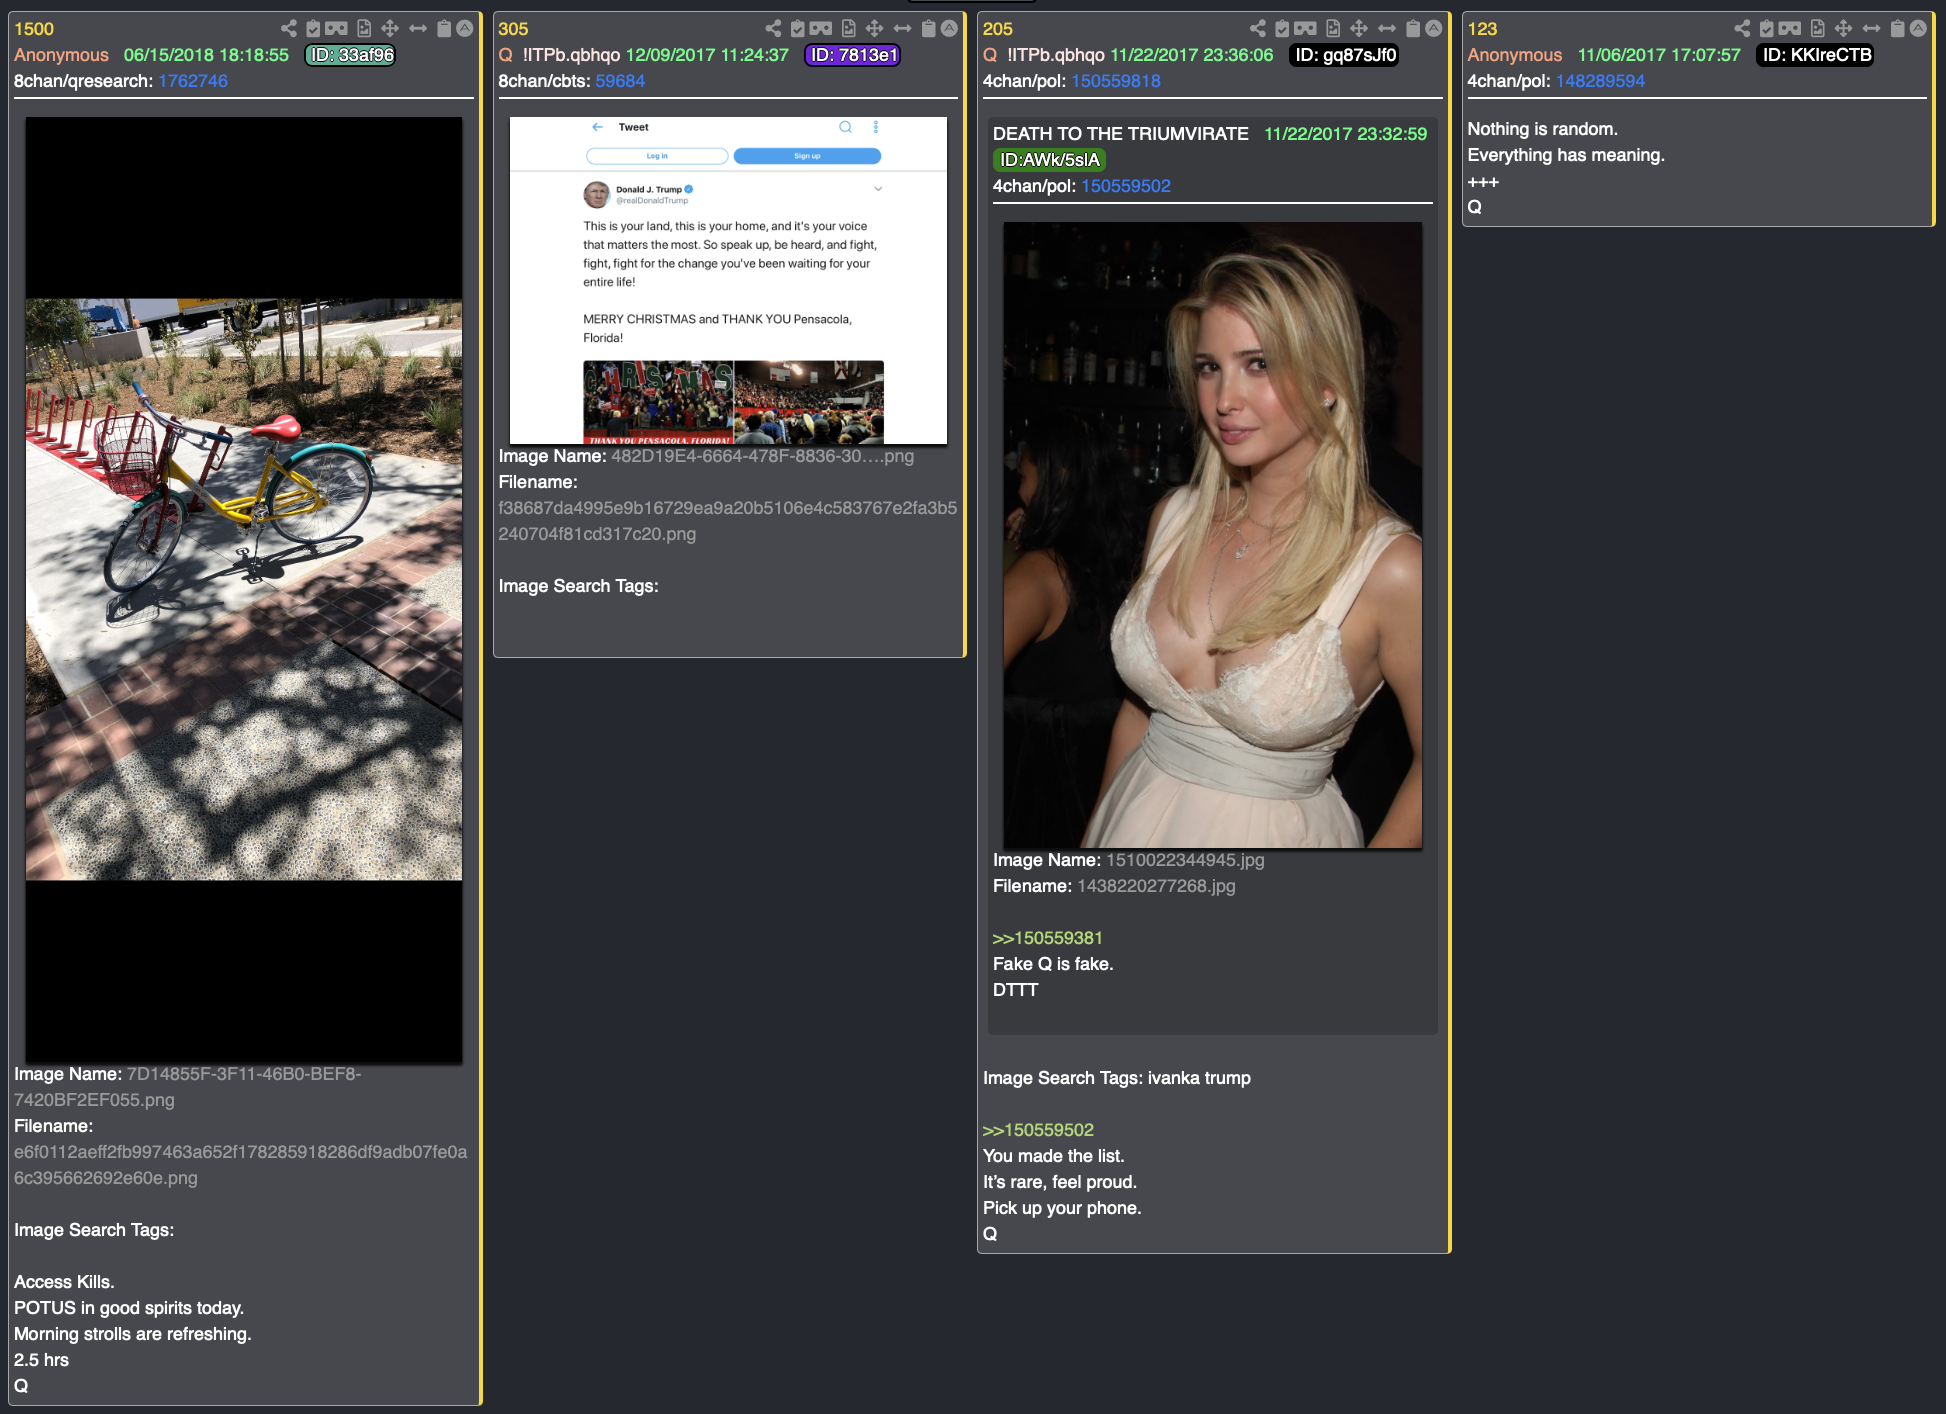
Task: Click timestamp 12/09/2017 11:24:37
Action: [707, 55]
